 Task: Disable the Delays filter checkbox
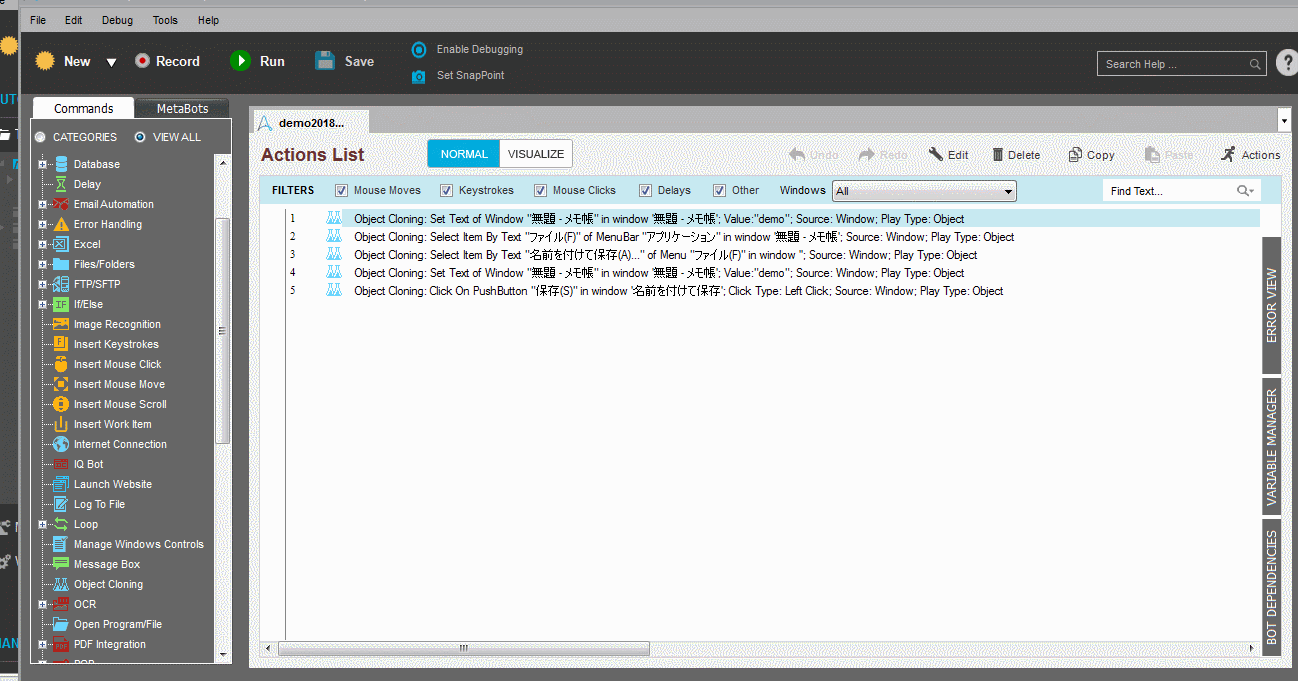[x=646, y=190]
